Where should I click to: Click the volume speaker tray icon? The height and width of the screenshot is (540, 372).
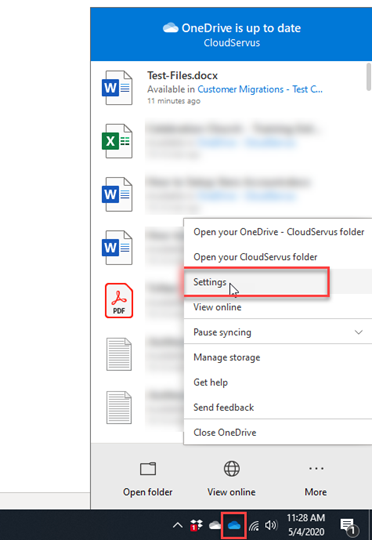[x=271, y=525]
